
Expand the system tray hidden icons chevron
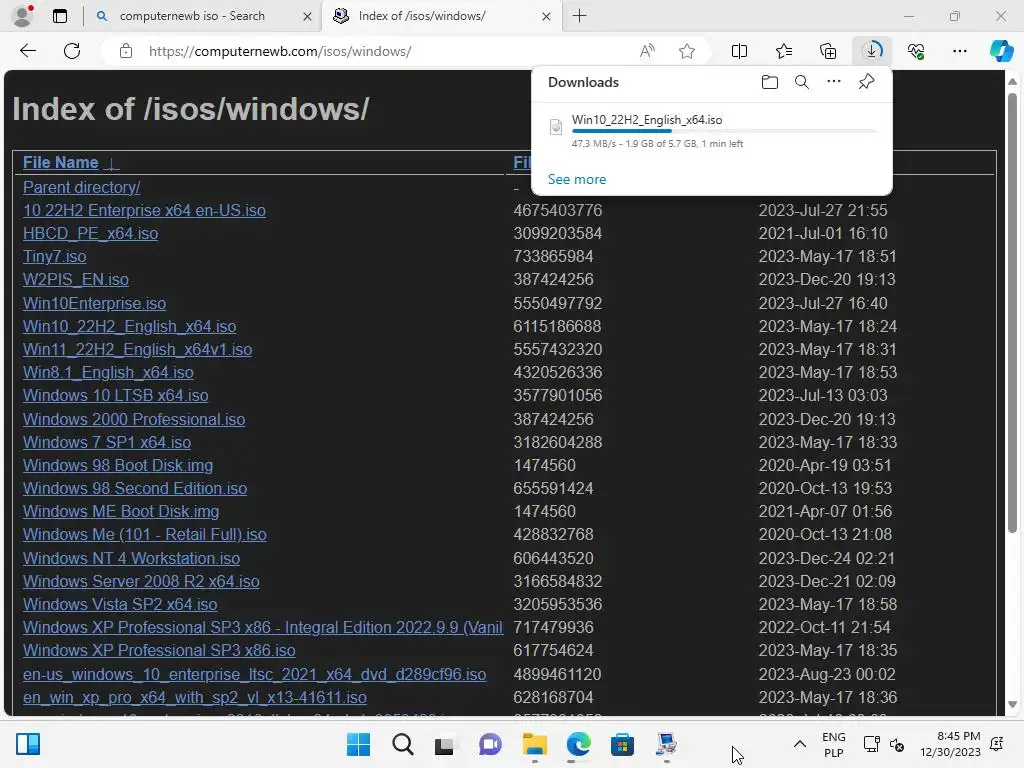tap(799, 744)
